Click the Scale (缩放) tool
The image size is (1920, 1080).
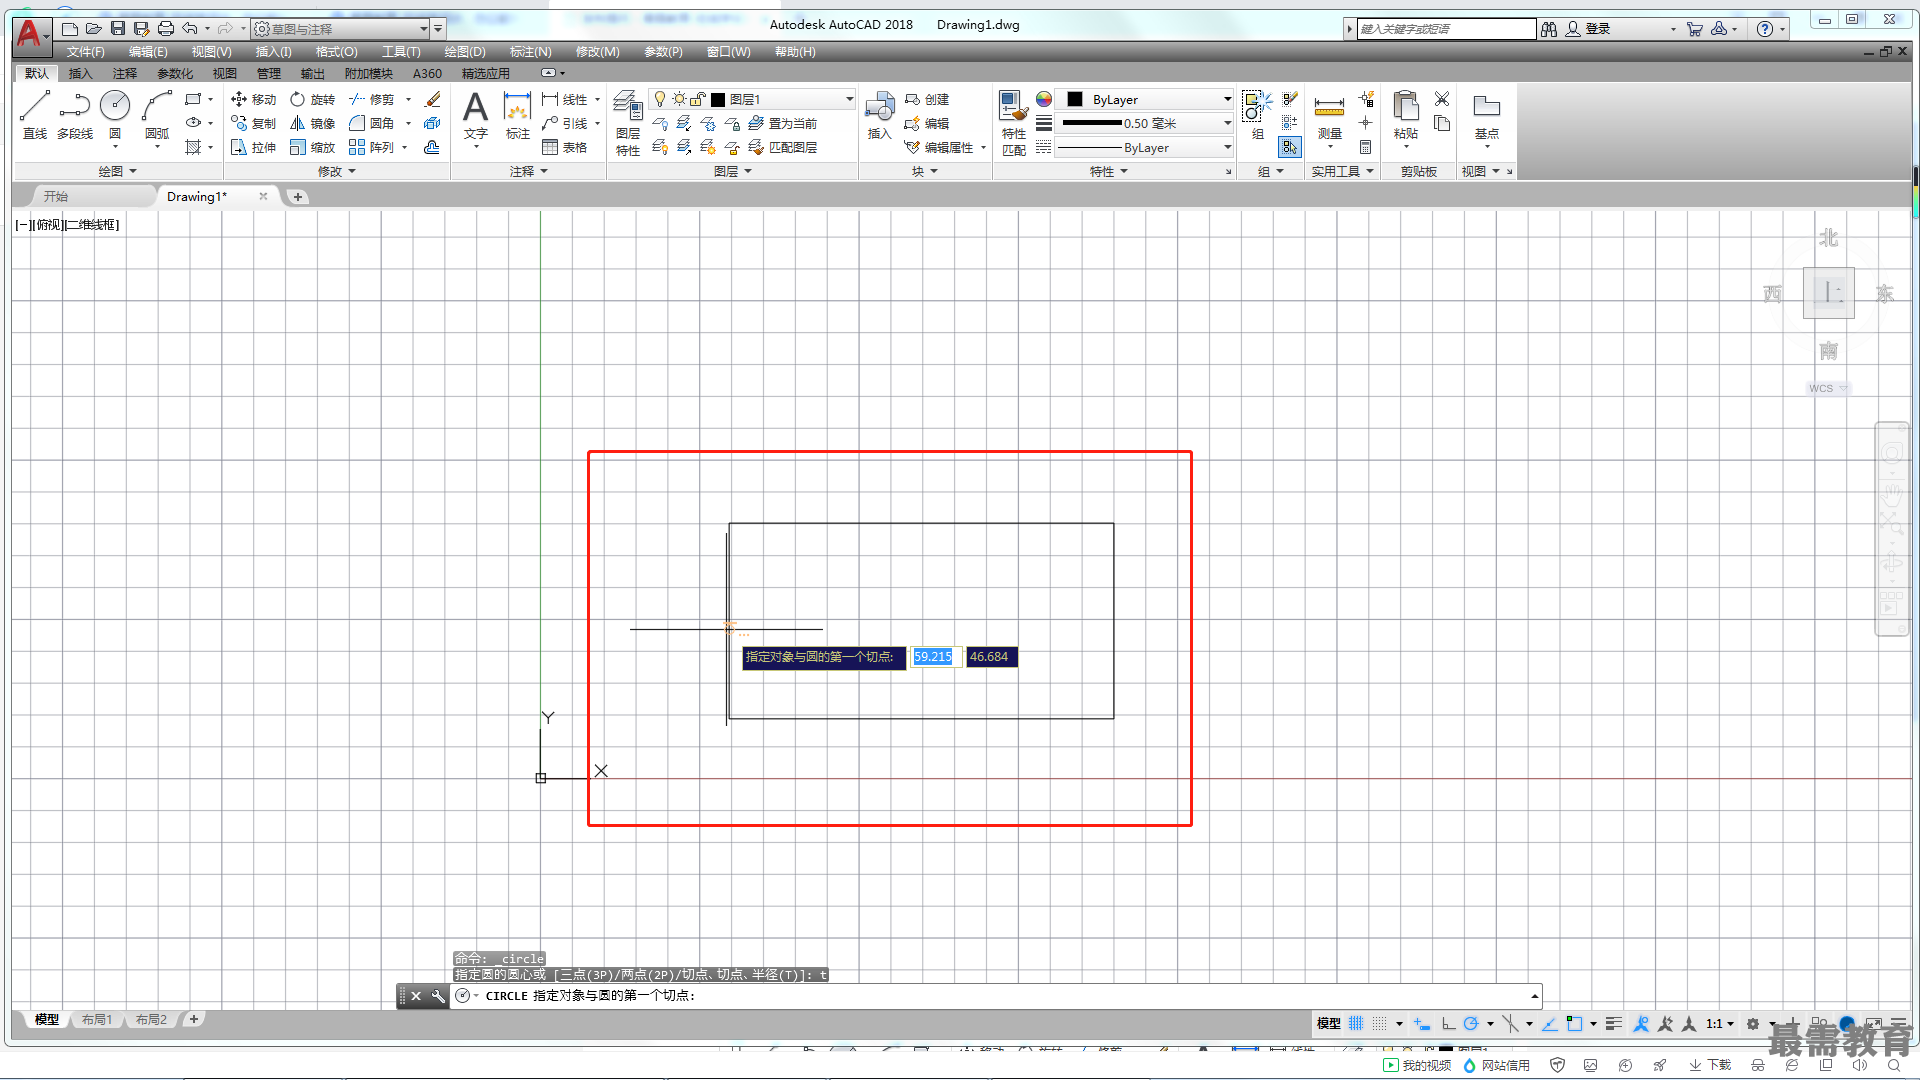[312, 147]
